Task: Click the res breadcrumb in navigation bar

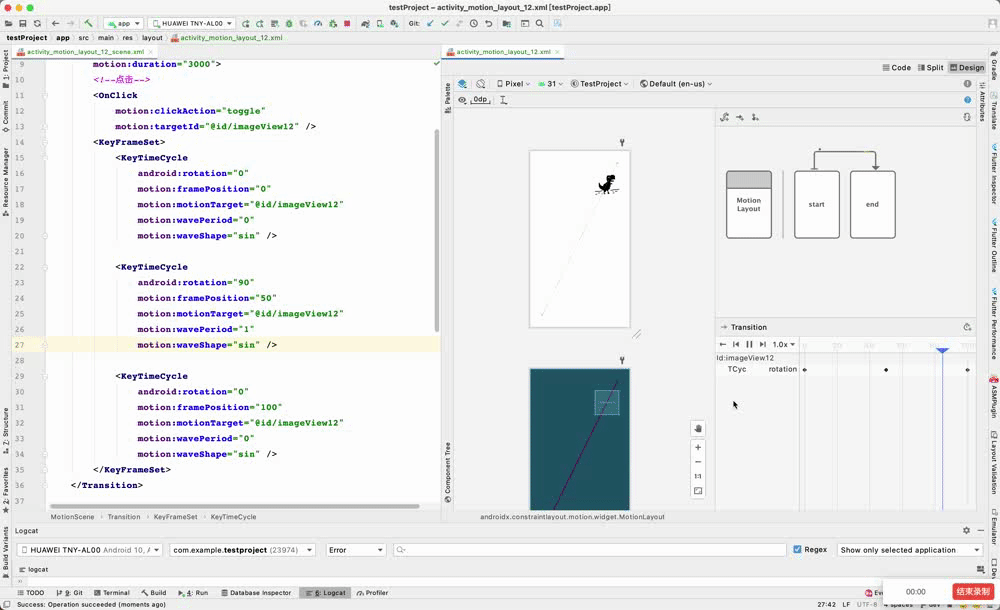Action: pyautogui.click(x=128, y=38)
